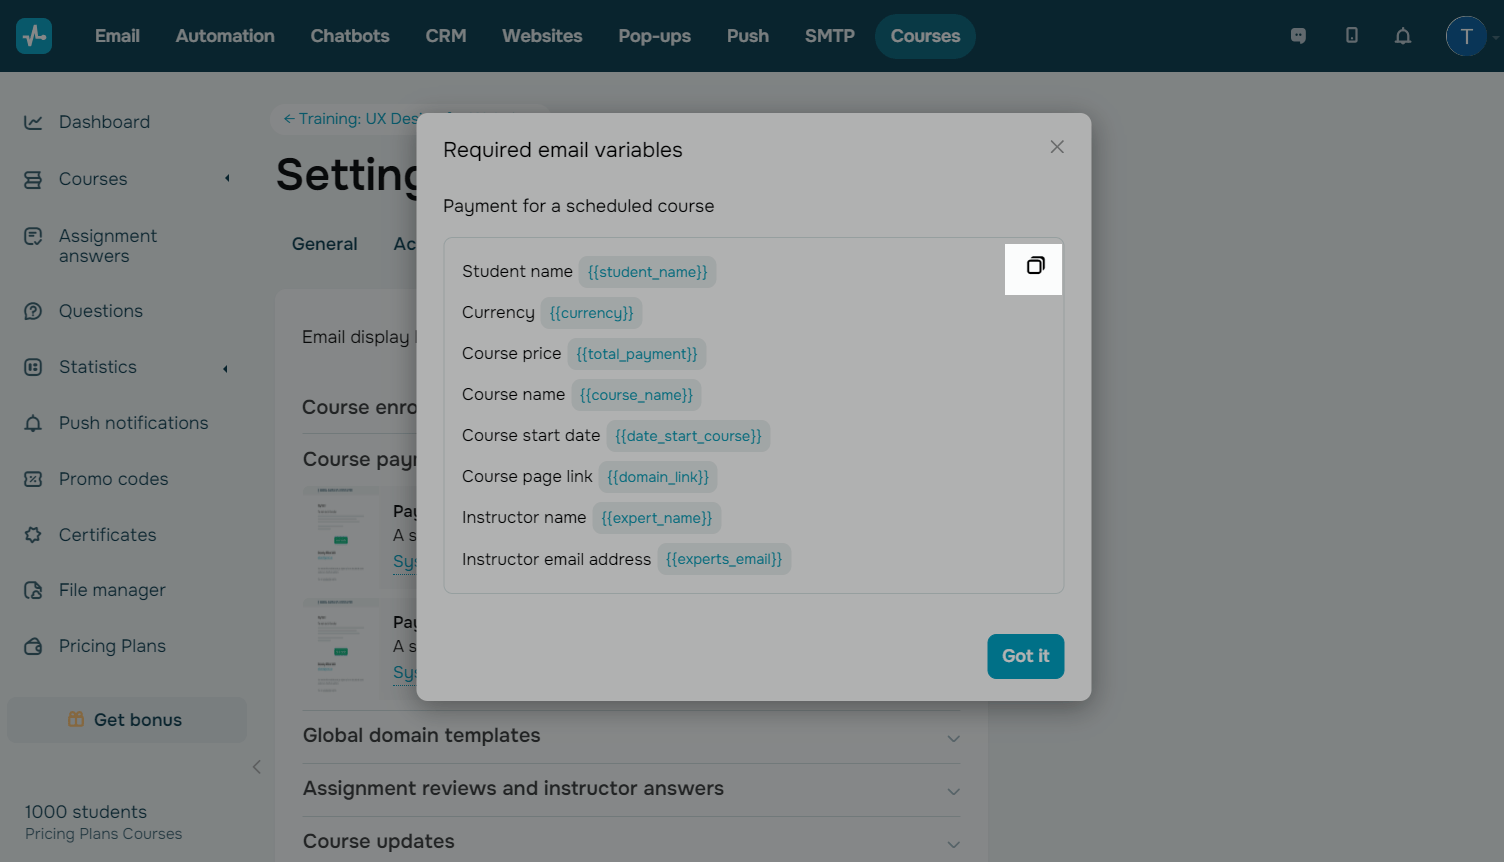This screenshot has width=1504, height=862.
Task: Open the CRM top menu
Action: coord(446,36)
